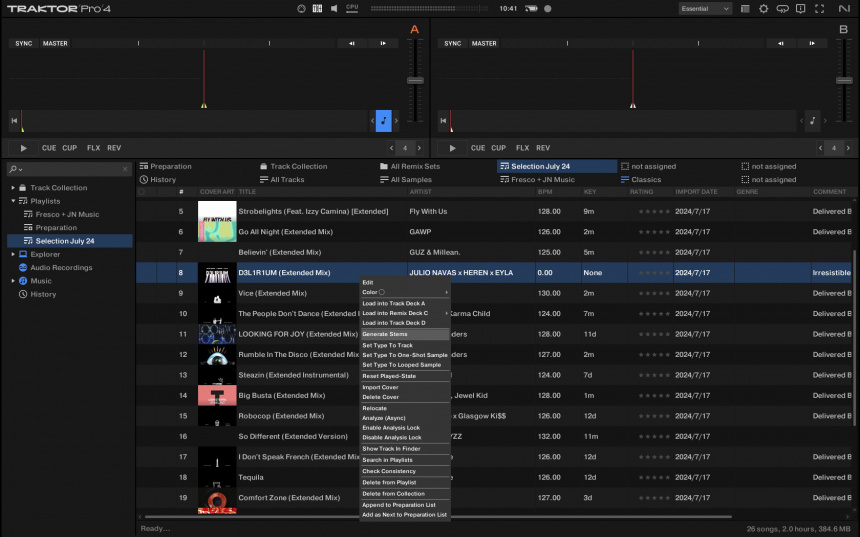
Task: Open the Preparation favorite shortcut
Action: [x=166, y=166]
